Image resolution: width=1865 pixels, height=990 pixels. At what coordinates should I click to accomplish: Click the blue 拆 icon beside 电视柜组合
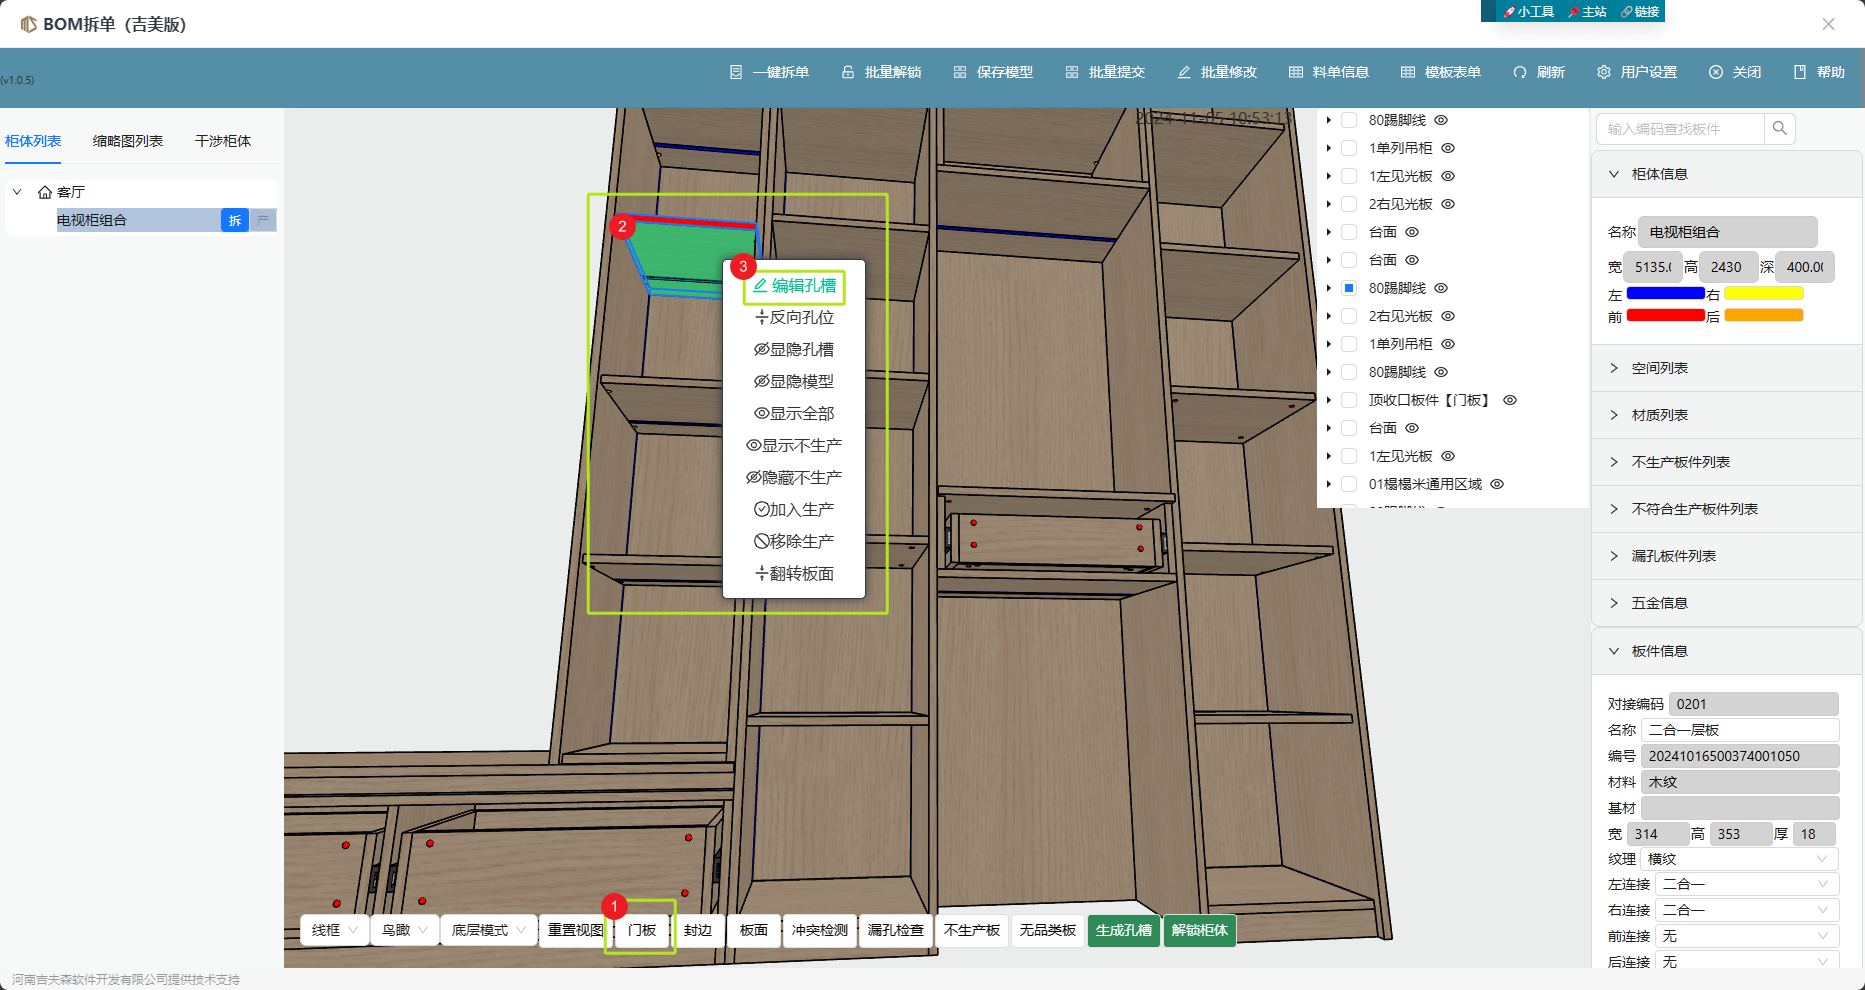click(x=235, y=220)
